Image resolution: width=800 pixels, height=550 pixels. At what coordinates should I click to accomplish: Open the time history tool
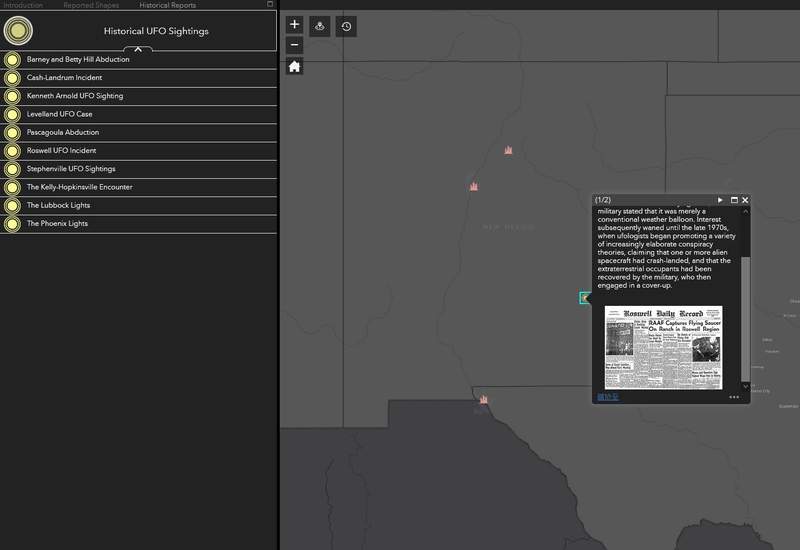click(x=346, y=26)
